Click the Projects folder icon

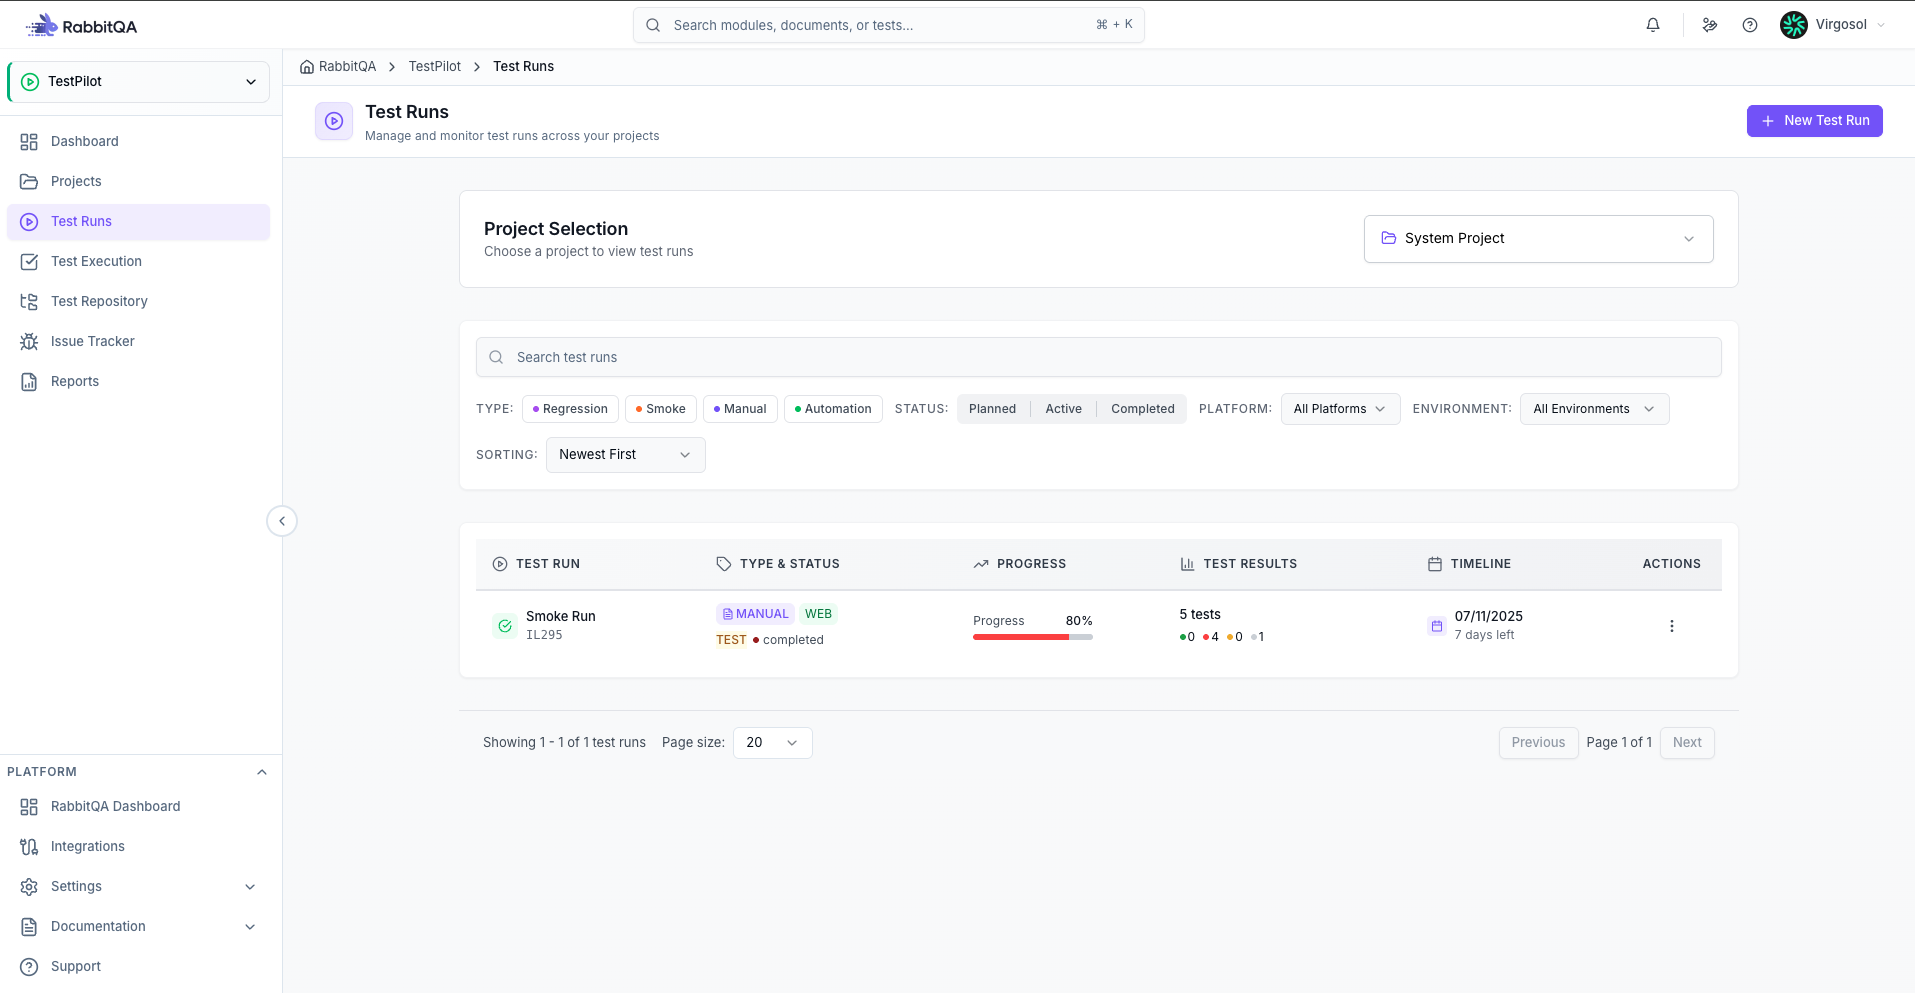(x=29, y=182)
